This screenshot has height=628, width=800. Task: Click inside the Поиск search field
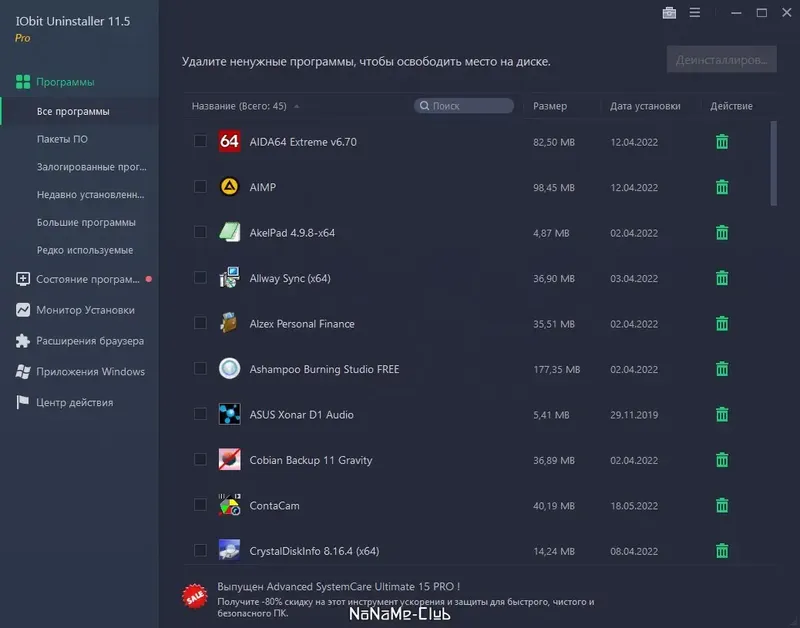[x=462, y=105]
